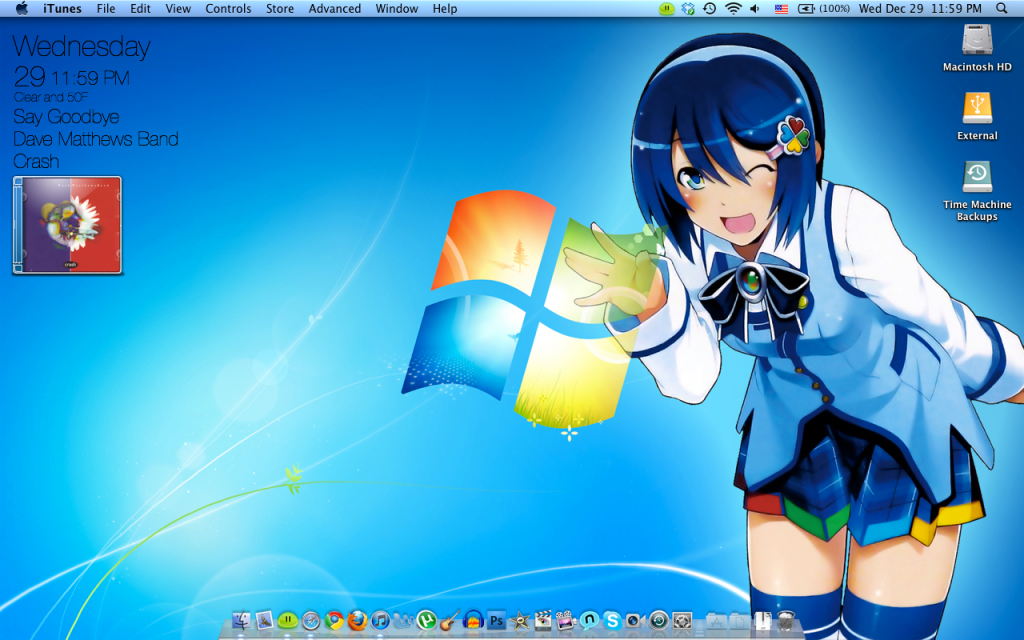
Task: Launch uTorrent from the Dock
Action: coord(426,620)
